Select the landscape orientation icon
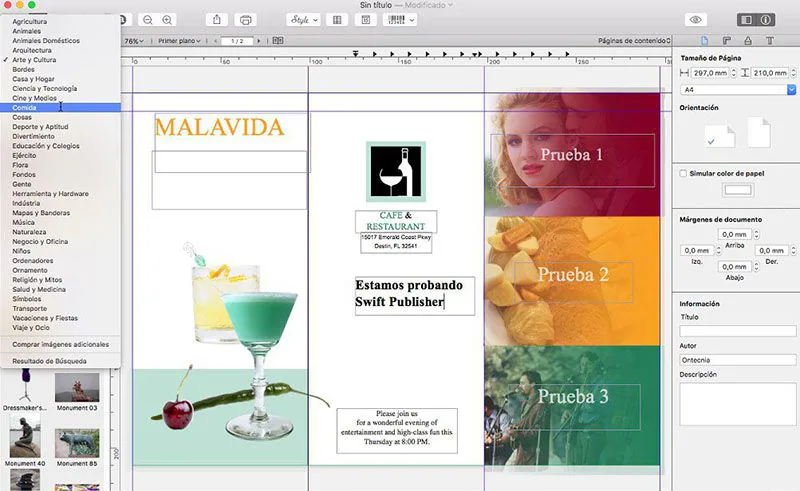800x491 pixels. [x=720, y=136]
